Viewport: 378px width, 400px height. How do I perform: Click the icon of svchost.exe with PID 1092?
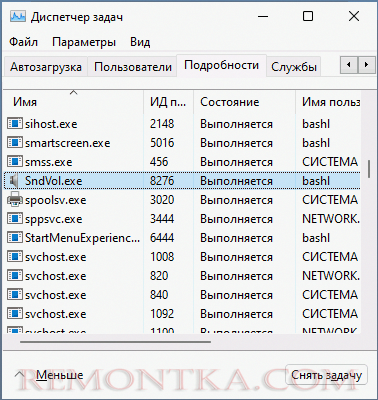pyautogui.click(x=15, y=314)
